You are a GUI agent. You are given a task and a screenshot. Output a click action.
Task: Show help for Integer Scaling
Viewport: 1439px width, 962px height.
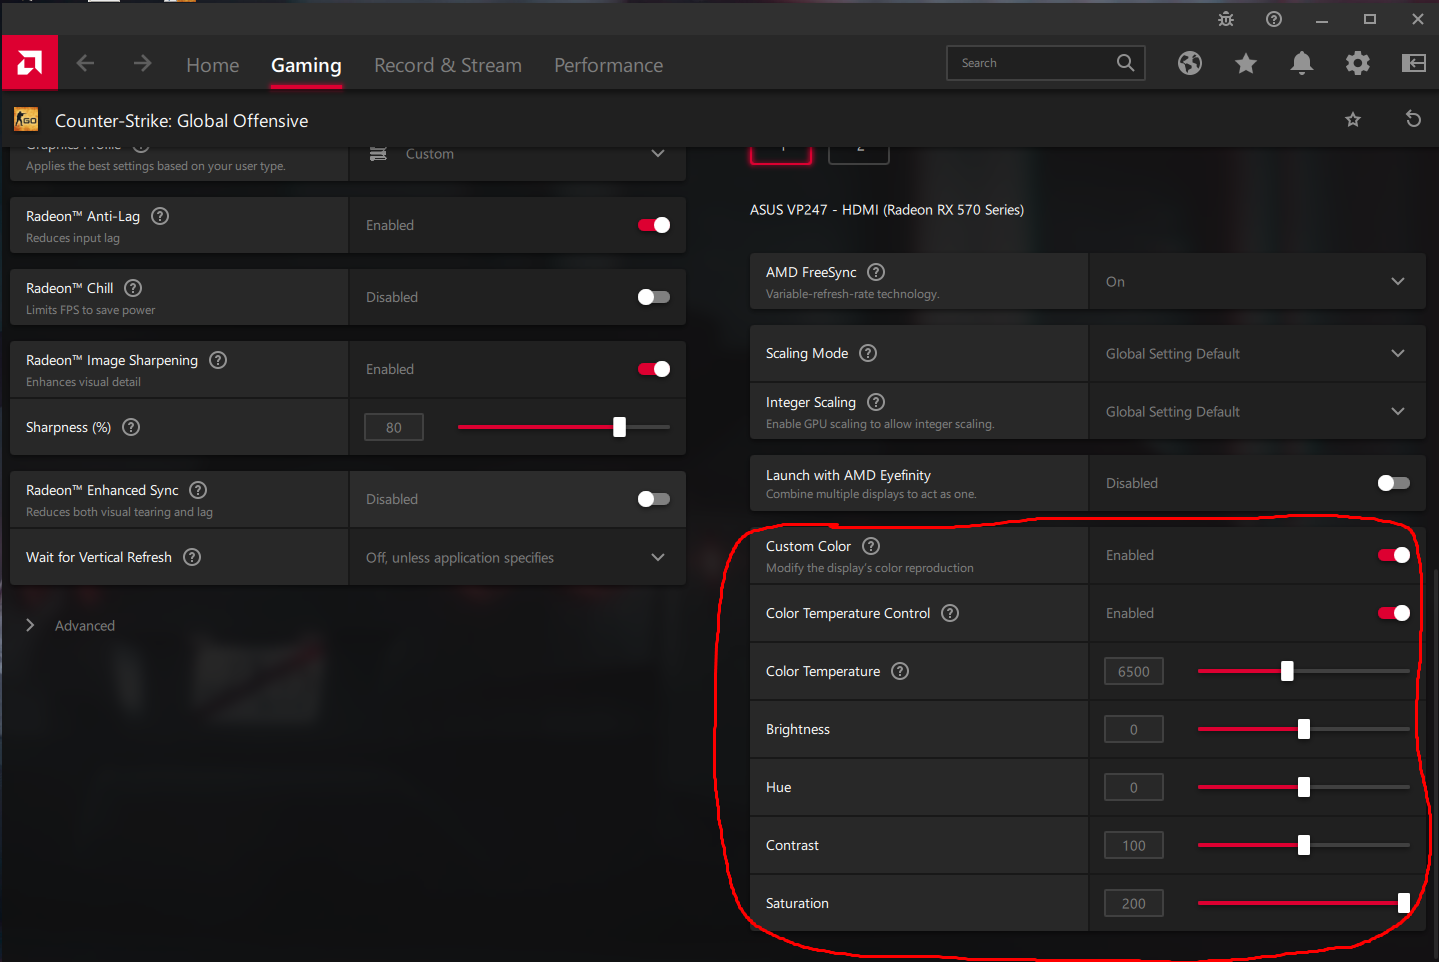pyautogui.click(x=876, y=402)
